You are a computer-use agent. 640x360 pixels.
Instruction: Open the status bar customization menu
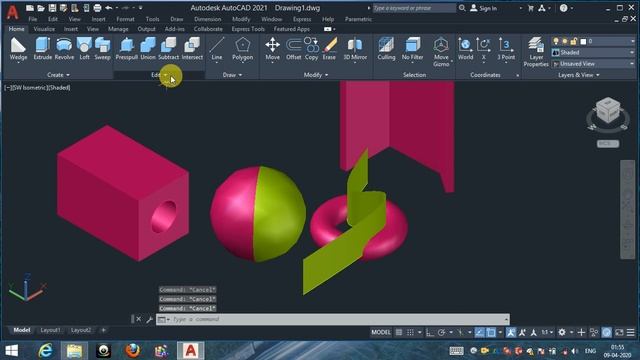(631, 333)
